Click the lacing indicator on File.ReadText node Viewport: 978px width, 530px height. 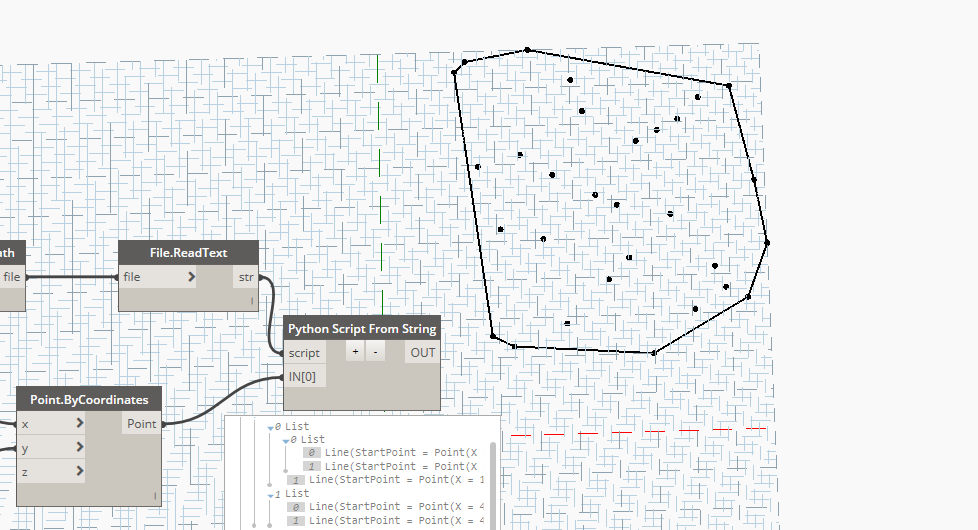[x=253, y=301]
